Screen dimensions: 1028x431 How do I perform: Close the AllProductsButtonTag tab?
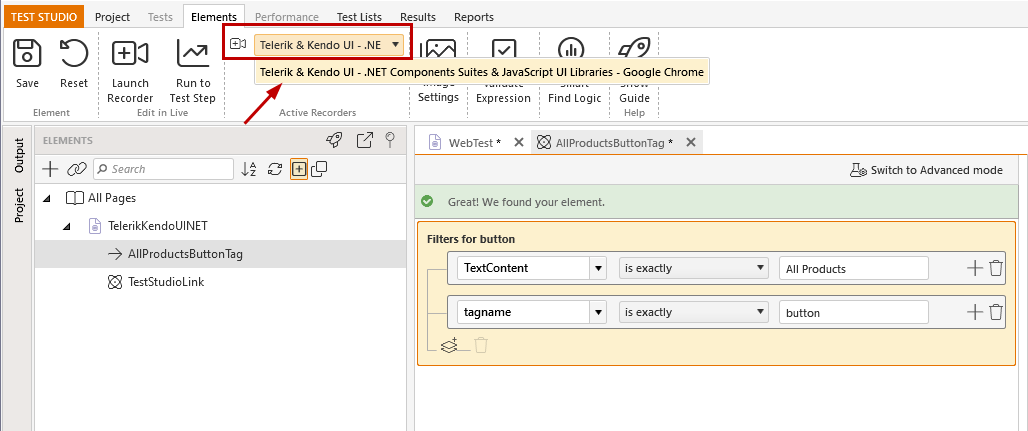690,142
